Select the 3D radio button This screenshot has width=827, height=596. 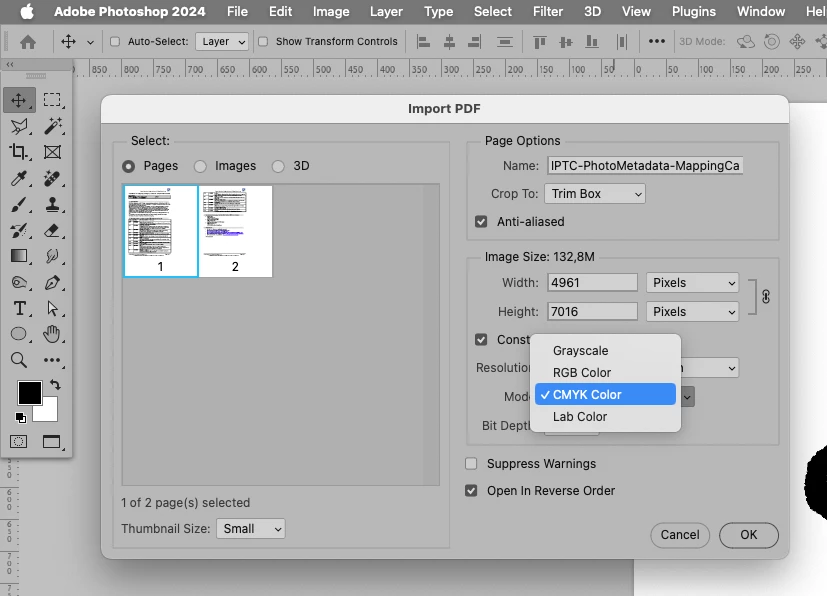coord(278,166)
